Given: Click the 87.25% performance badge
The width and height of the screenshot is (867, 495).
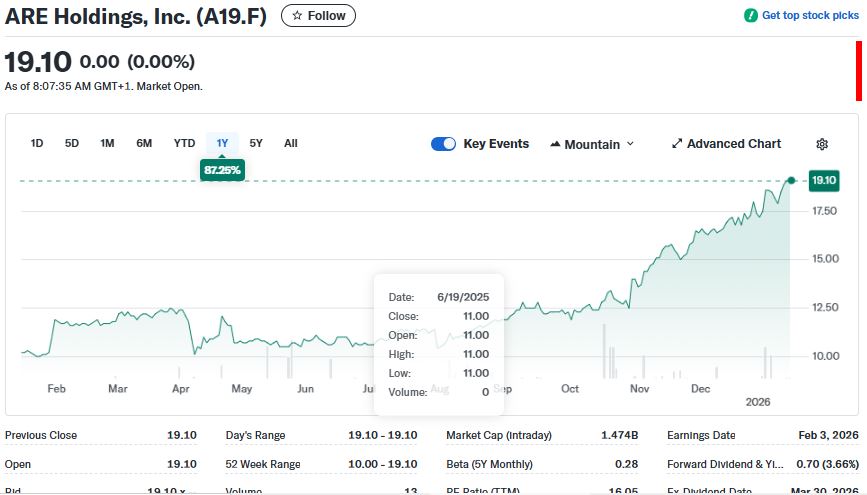Looking at the screenshot, I should [222, 170].
